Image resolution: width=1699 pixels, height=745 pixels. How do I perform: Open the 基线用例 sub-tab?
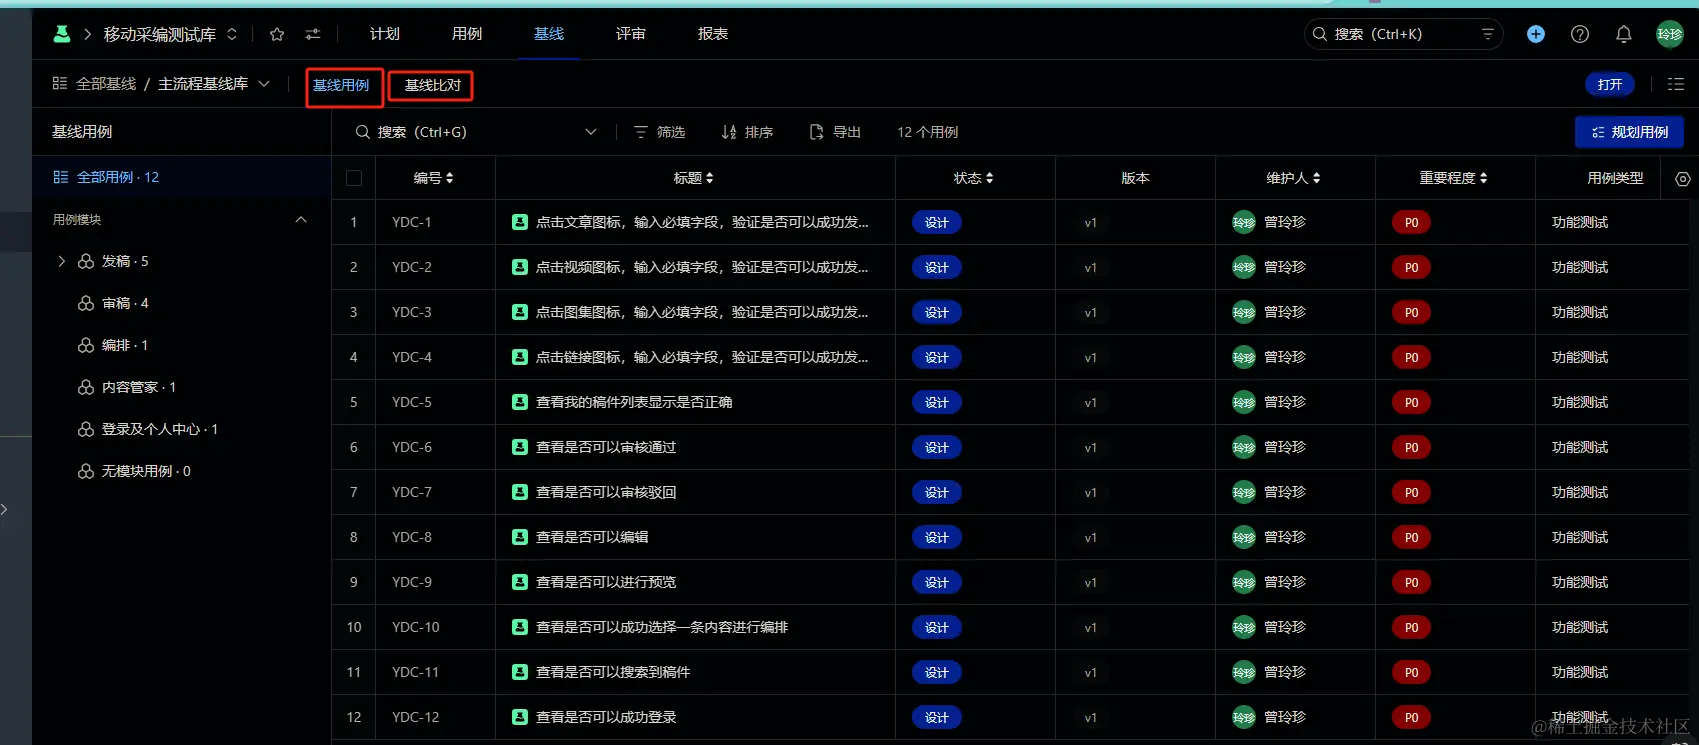[x=341, y=85]
